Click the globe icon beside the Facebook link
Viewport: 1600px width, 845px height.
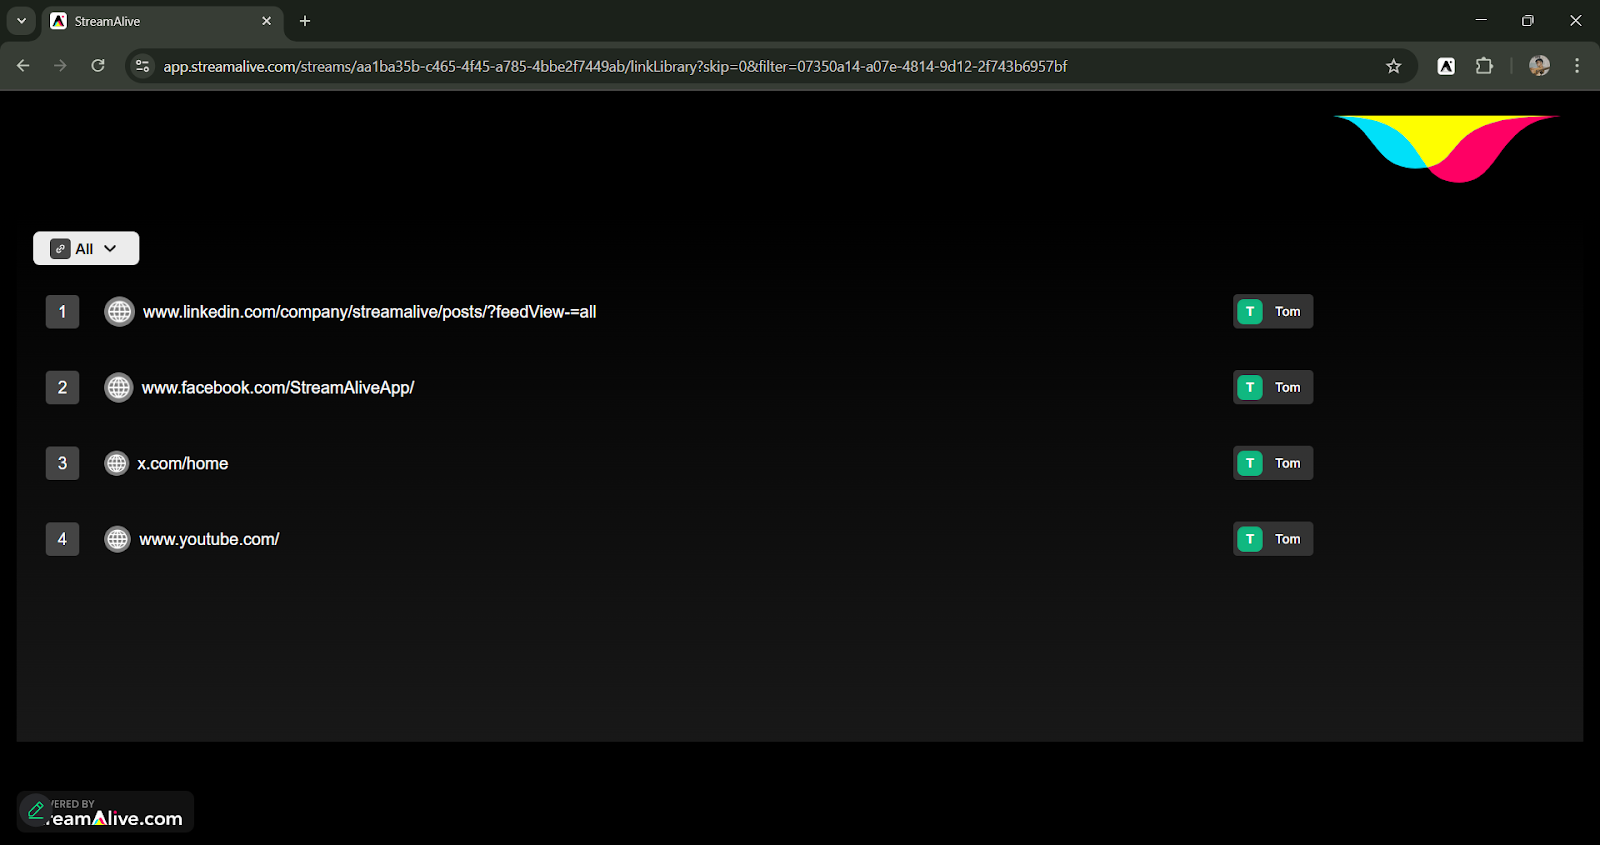(118, 388)
